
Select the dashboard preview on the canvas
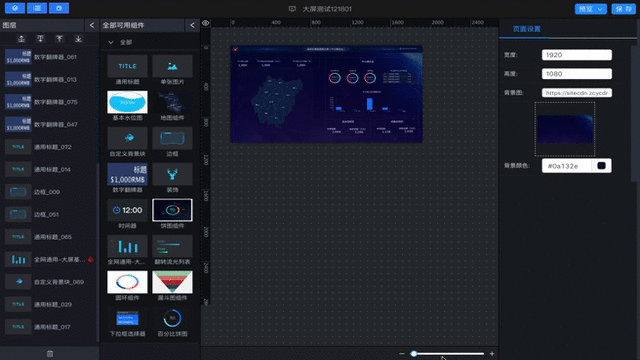tap(327, 94)
